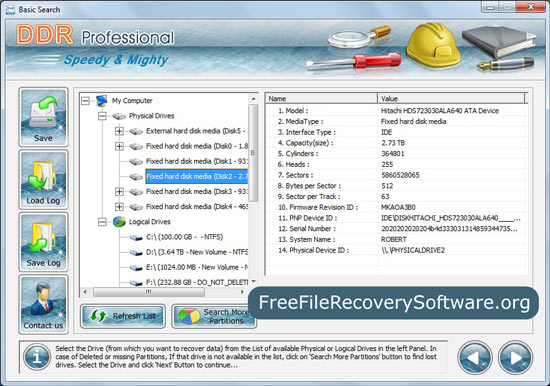The image size is (550, 386).
Task: Click horizontal scrollbar left arrow
Action: point(86,292)
